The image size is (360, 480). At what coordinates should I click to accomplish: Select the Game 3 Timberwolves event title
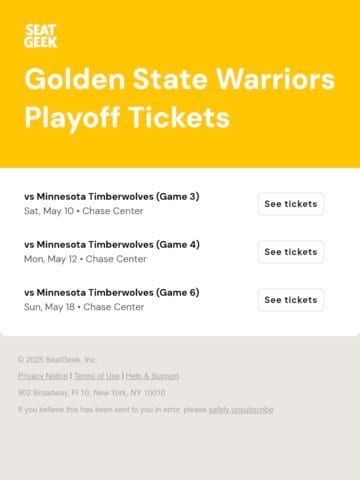click(112, 196)
